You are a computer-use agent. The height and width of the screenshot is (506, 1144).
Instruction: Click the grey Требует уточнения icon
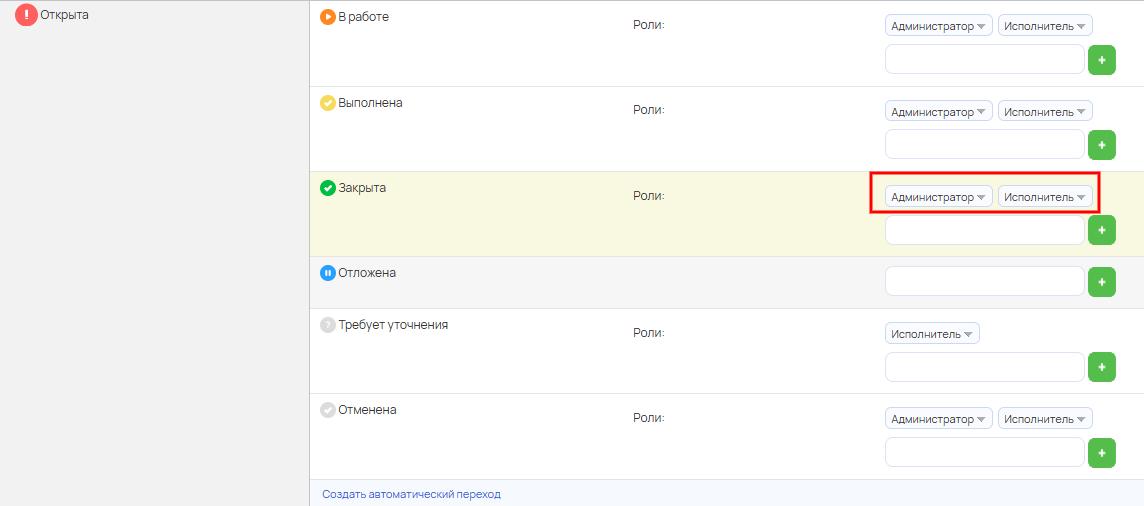pyautogui.click(x=327, y=325)
